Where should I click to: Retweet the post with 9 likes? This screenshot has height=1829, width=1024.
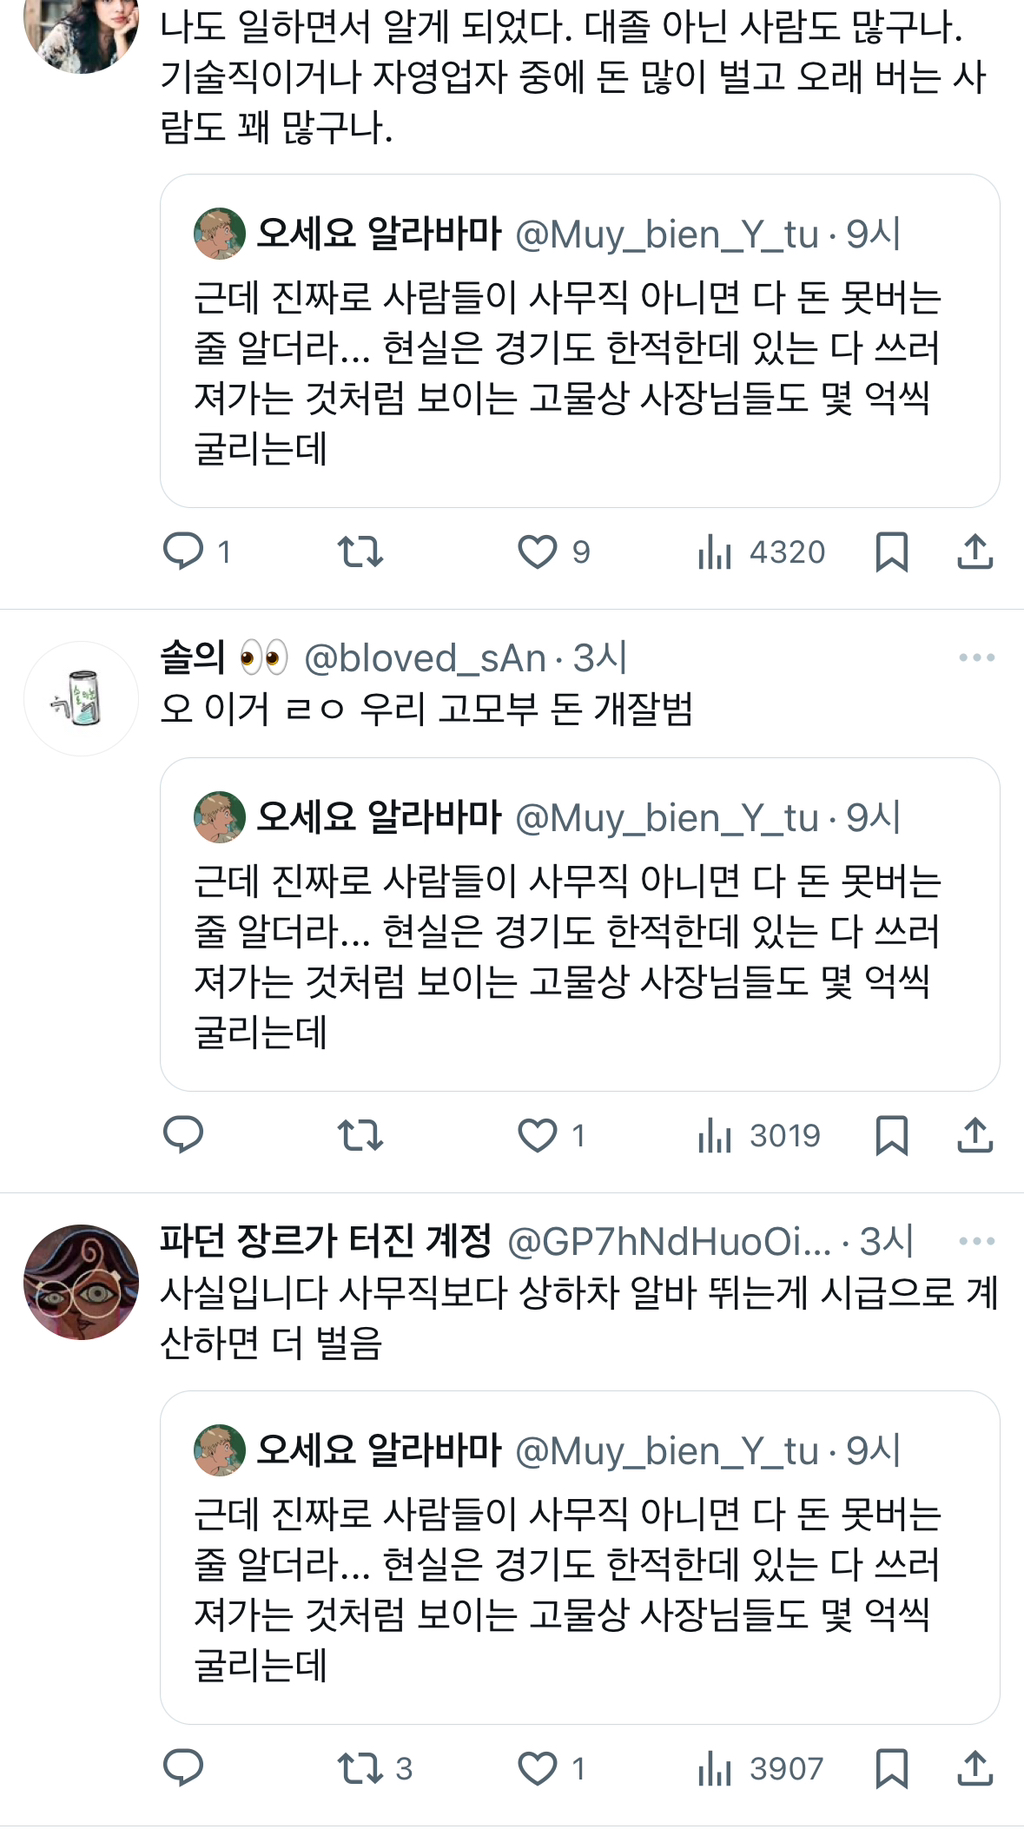coord(360,551)
